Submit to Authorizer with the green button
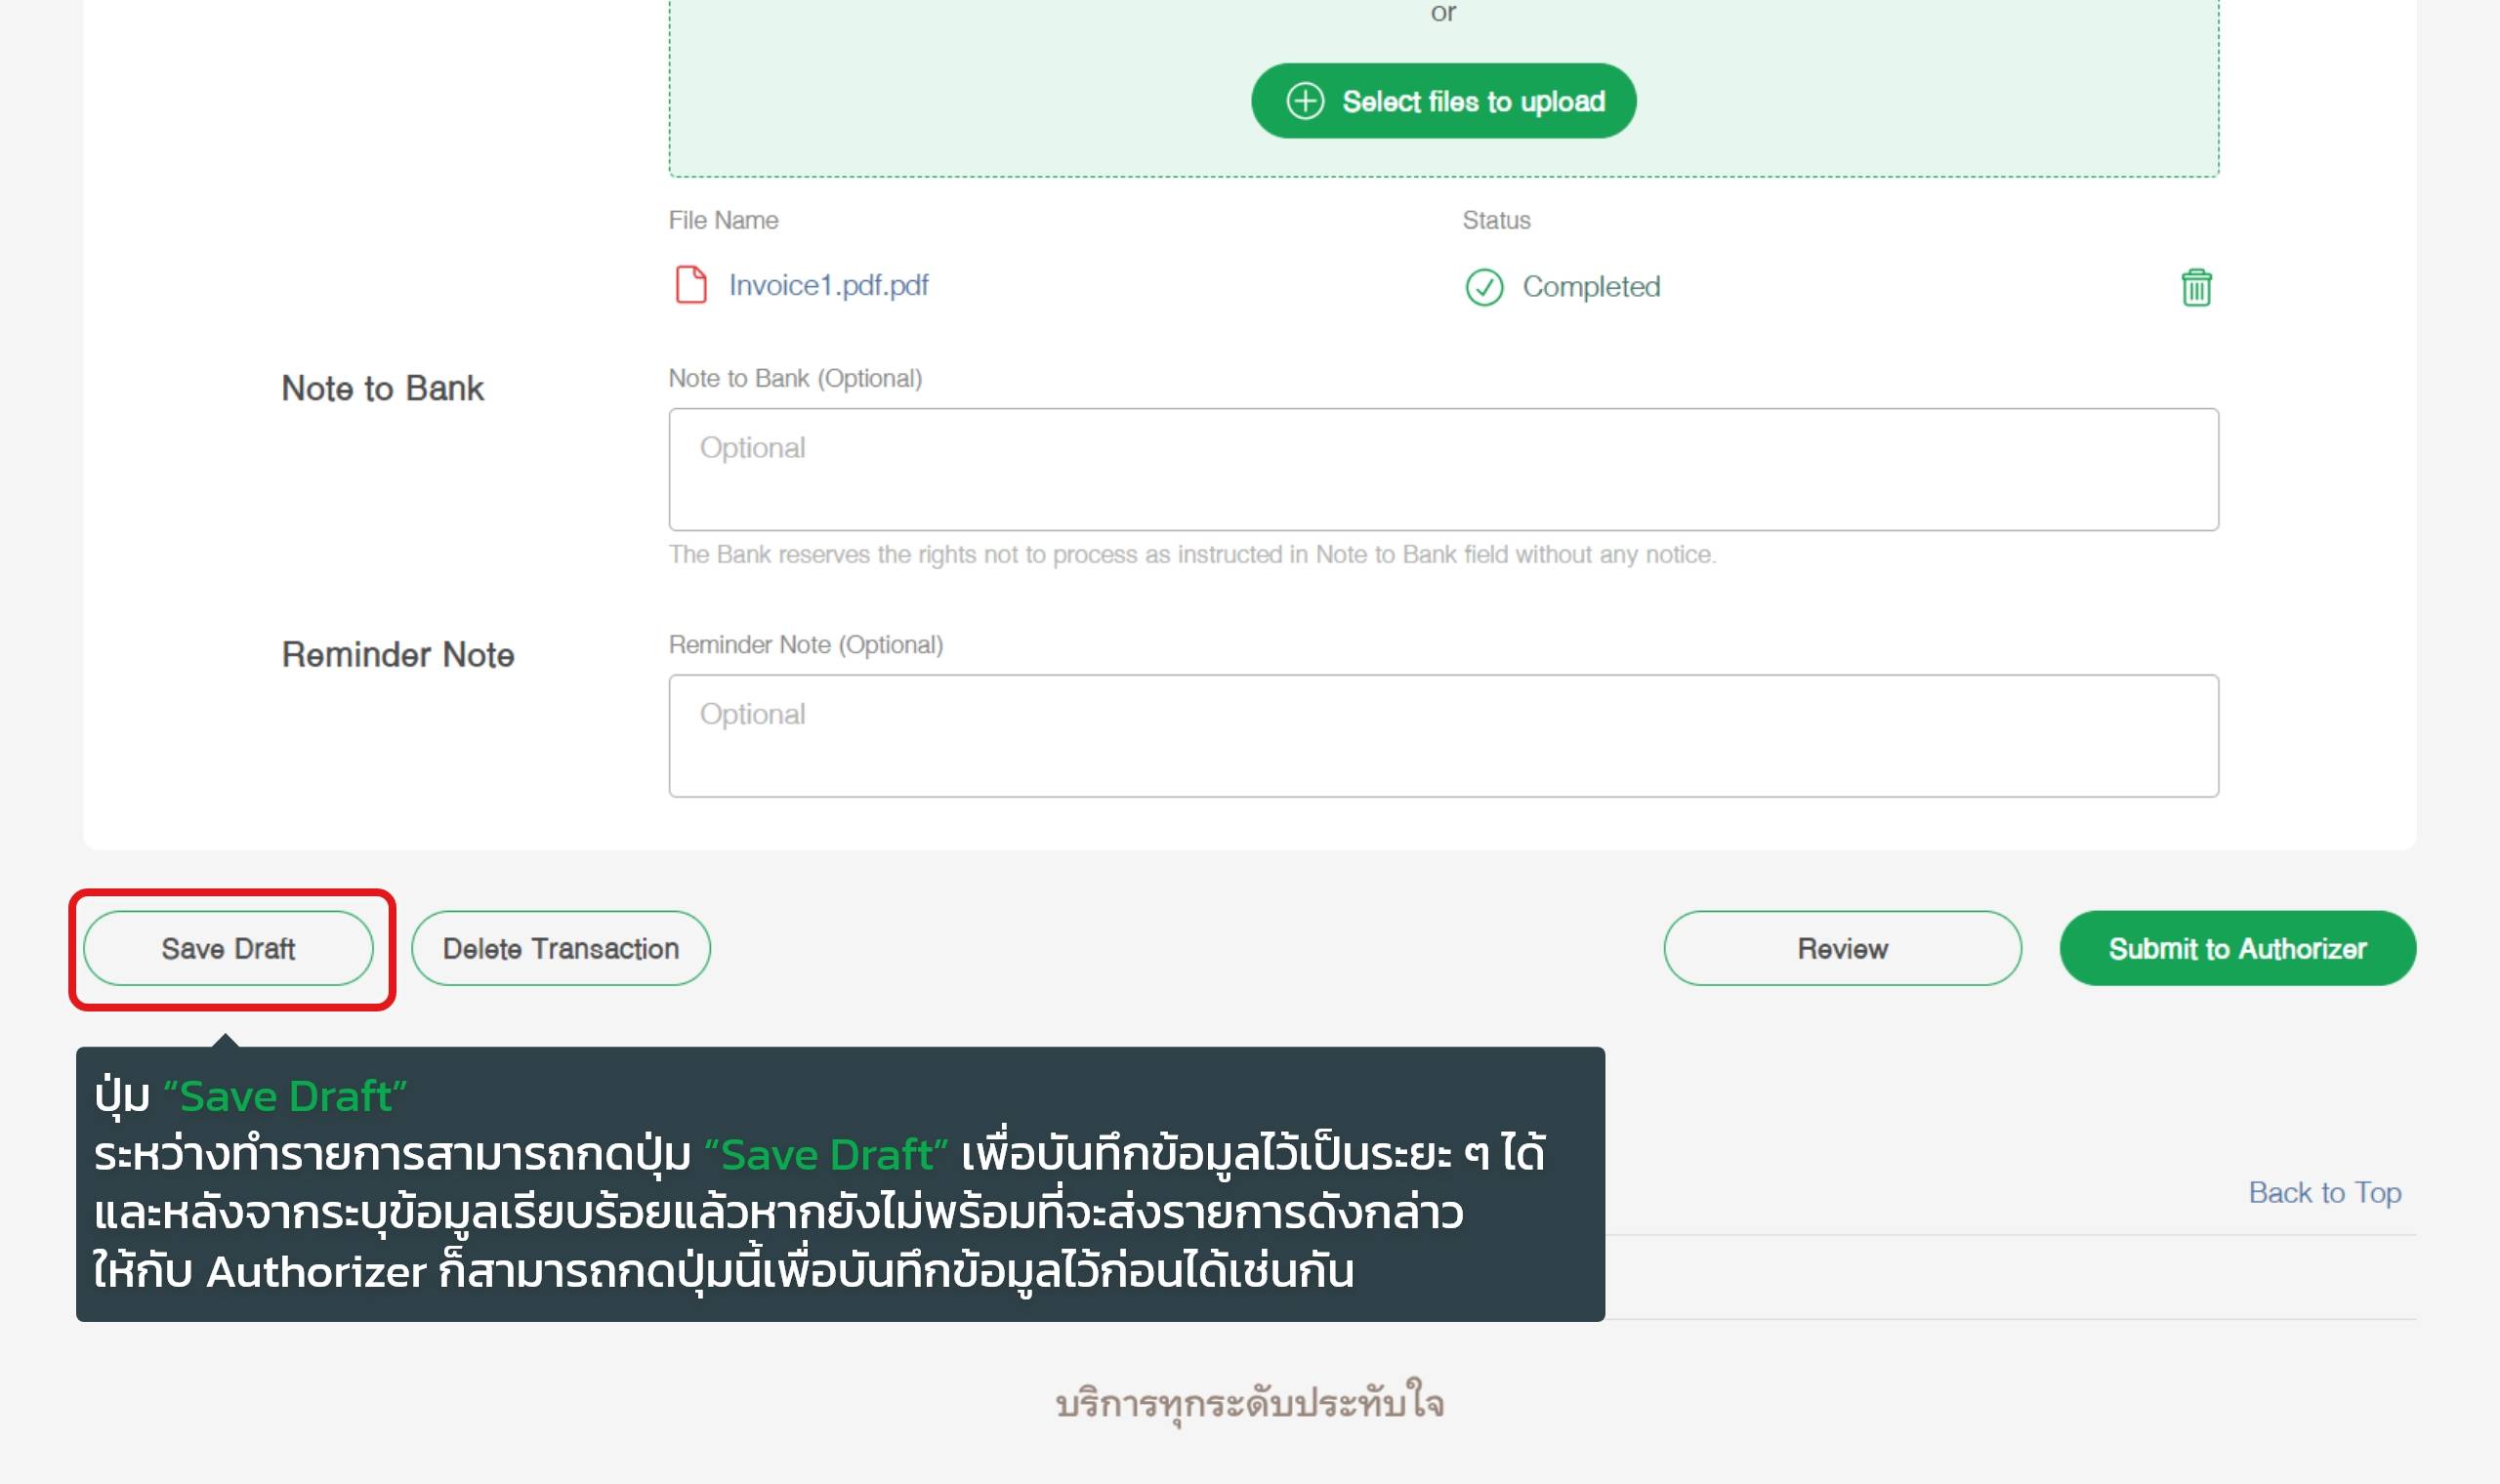This screenshot has height=1484, width=2500. (x=2236, y=948)
